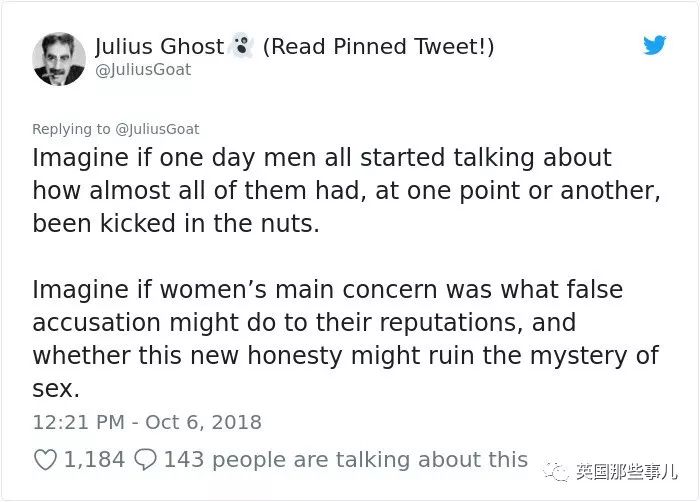The width and height of the screenshot is (700, 502).
Task: Open replies via the speech bubble icon
Action: tap(146, 460)
